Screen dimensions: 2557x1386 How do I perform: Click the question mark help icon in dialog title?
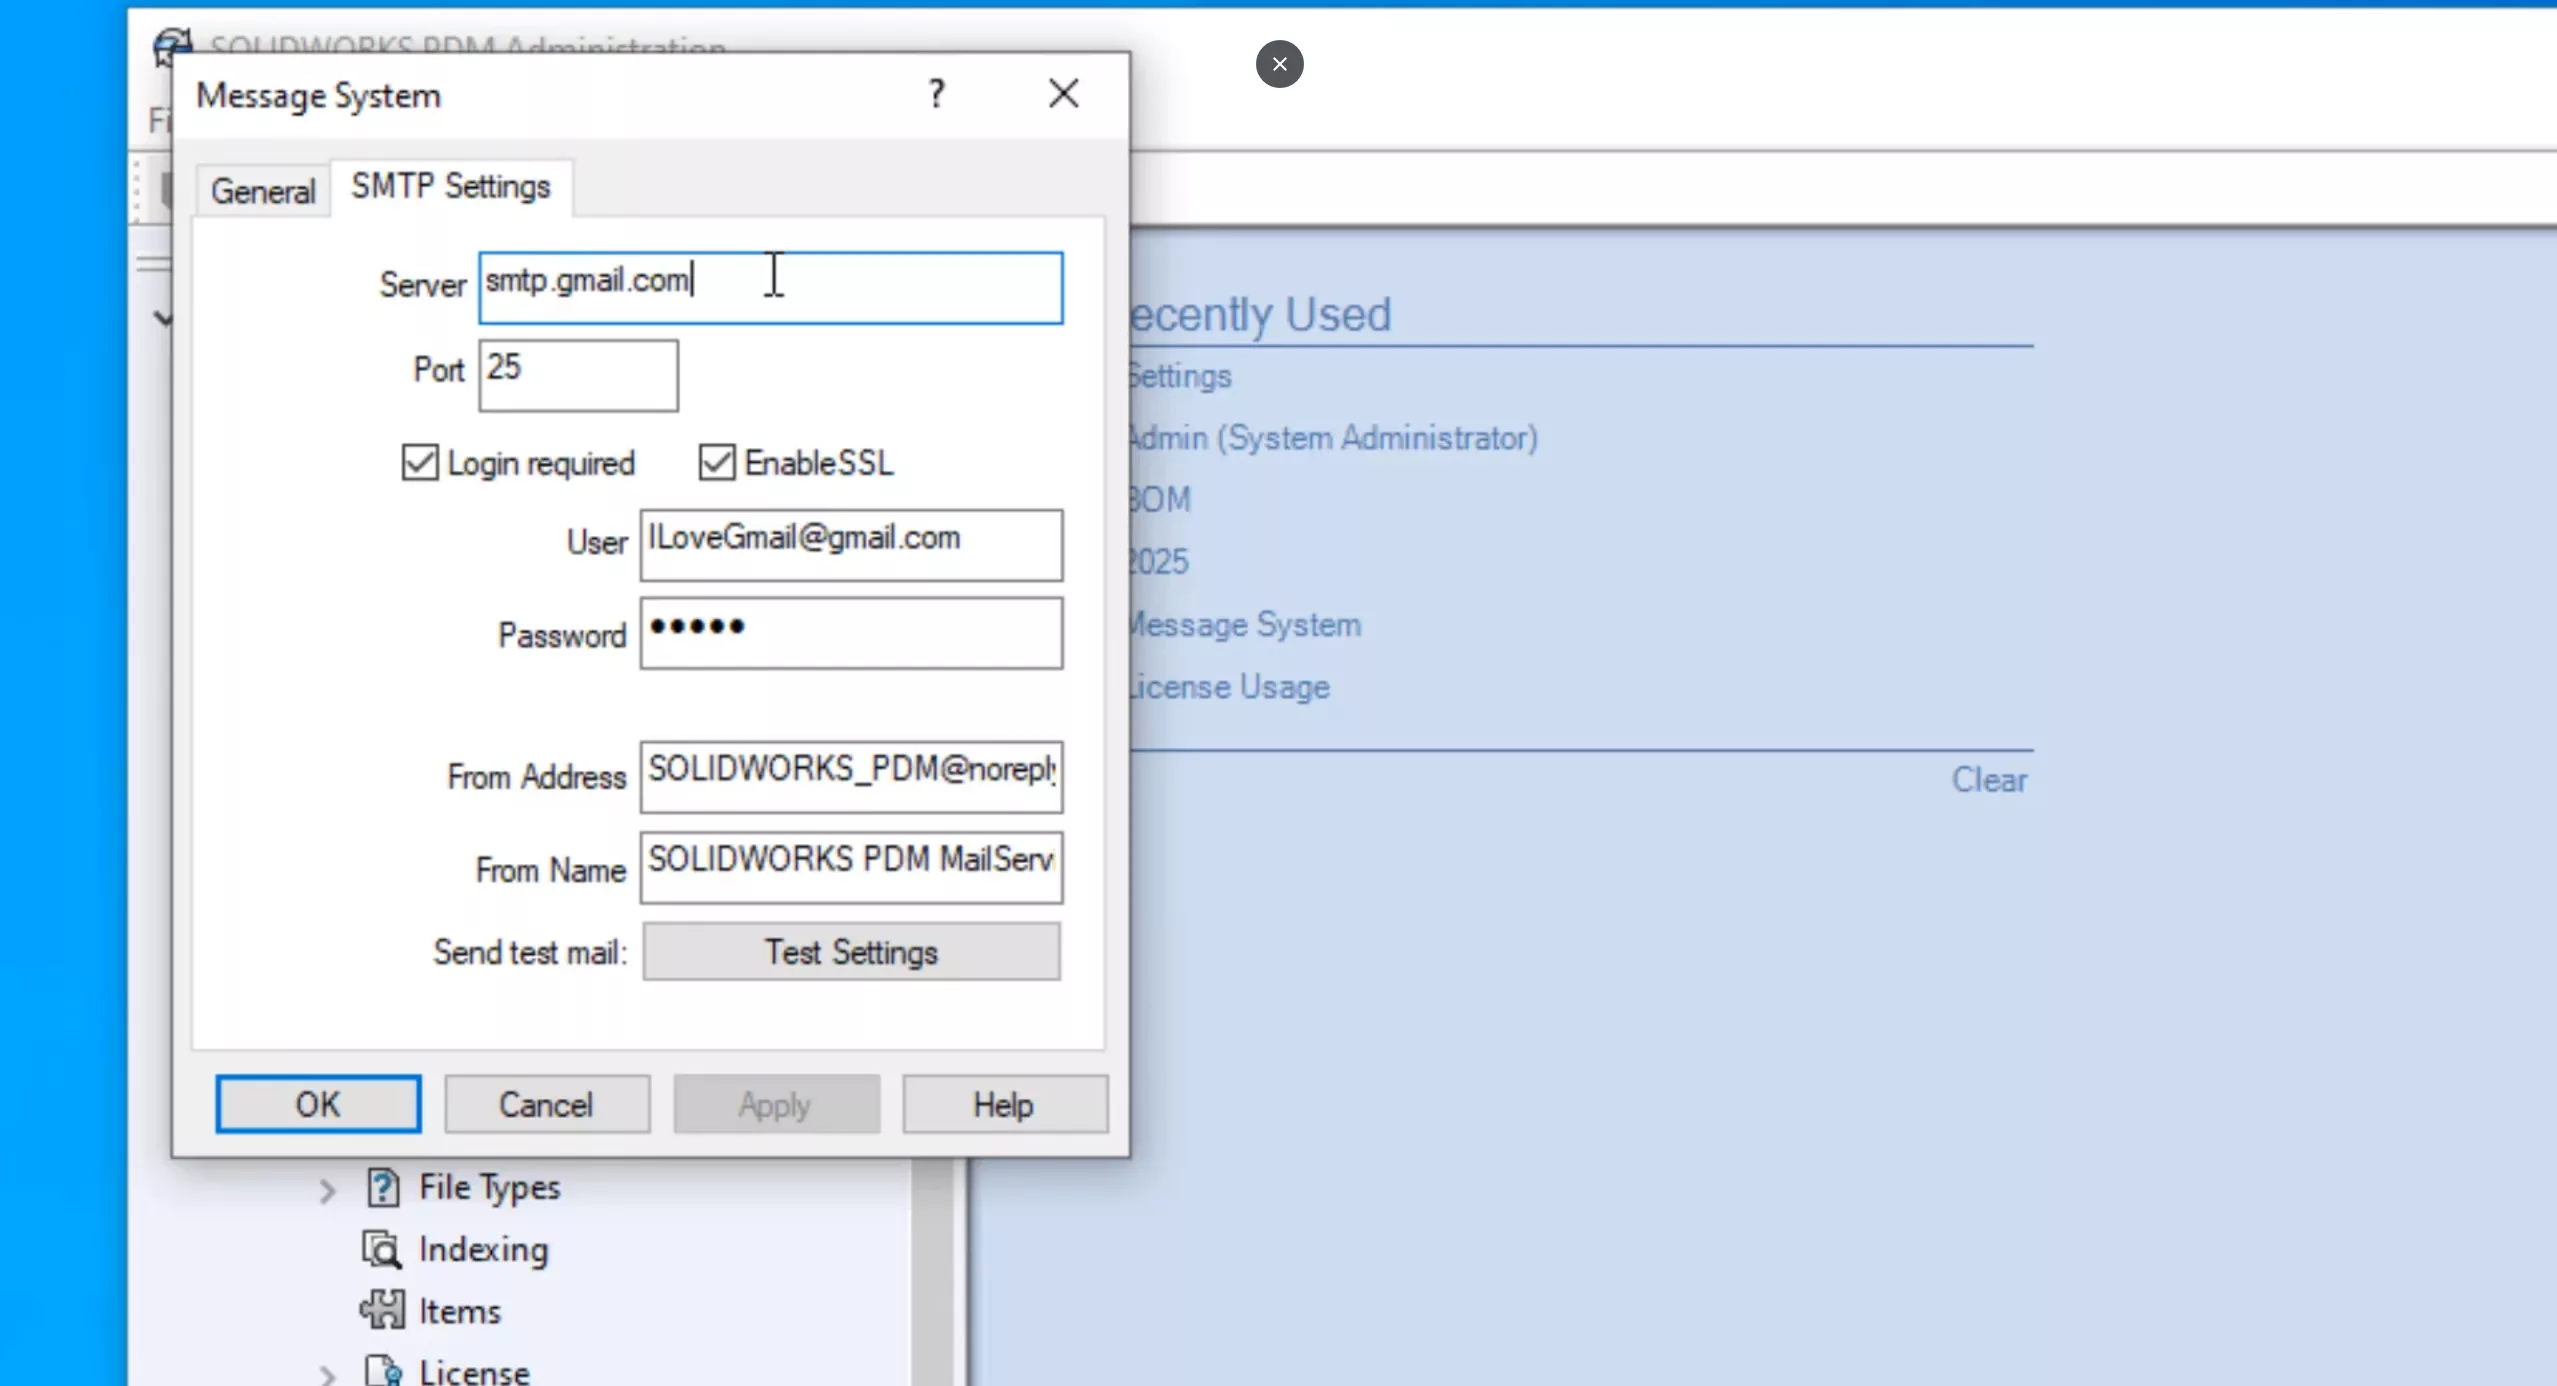936,94
